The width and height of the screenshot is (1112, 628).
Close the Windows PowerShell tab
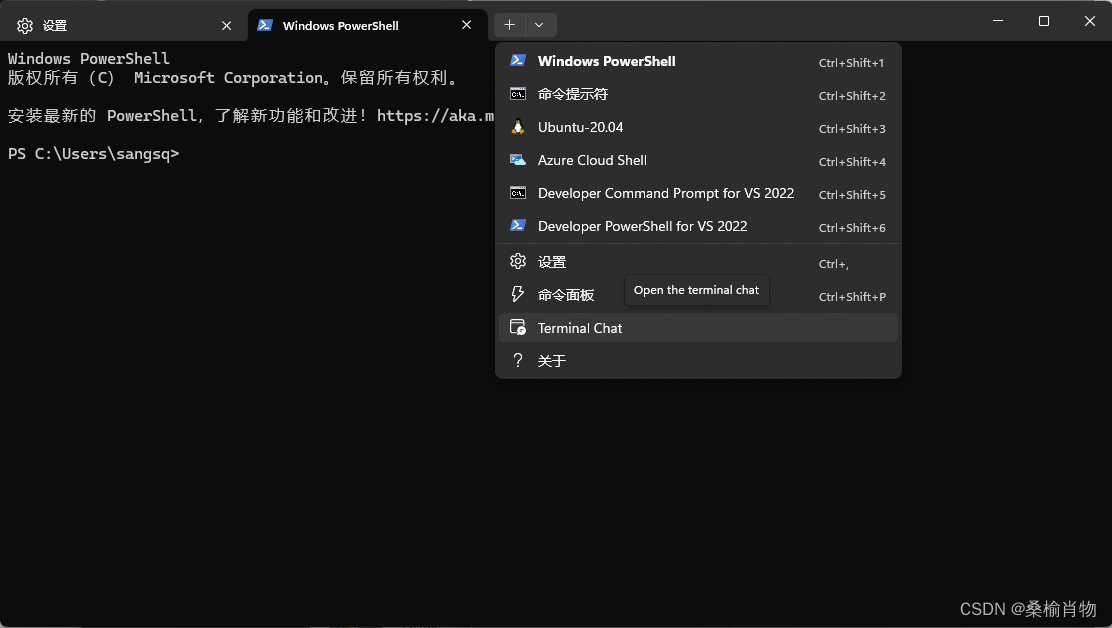pos(467,25)
